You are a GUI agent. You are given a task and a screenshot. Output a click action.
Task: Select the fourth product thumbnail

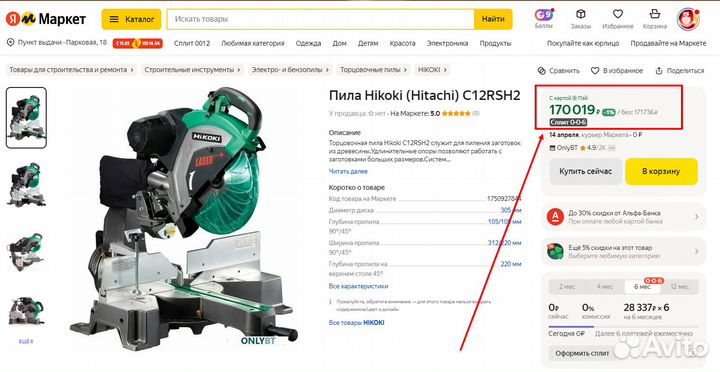26,312
